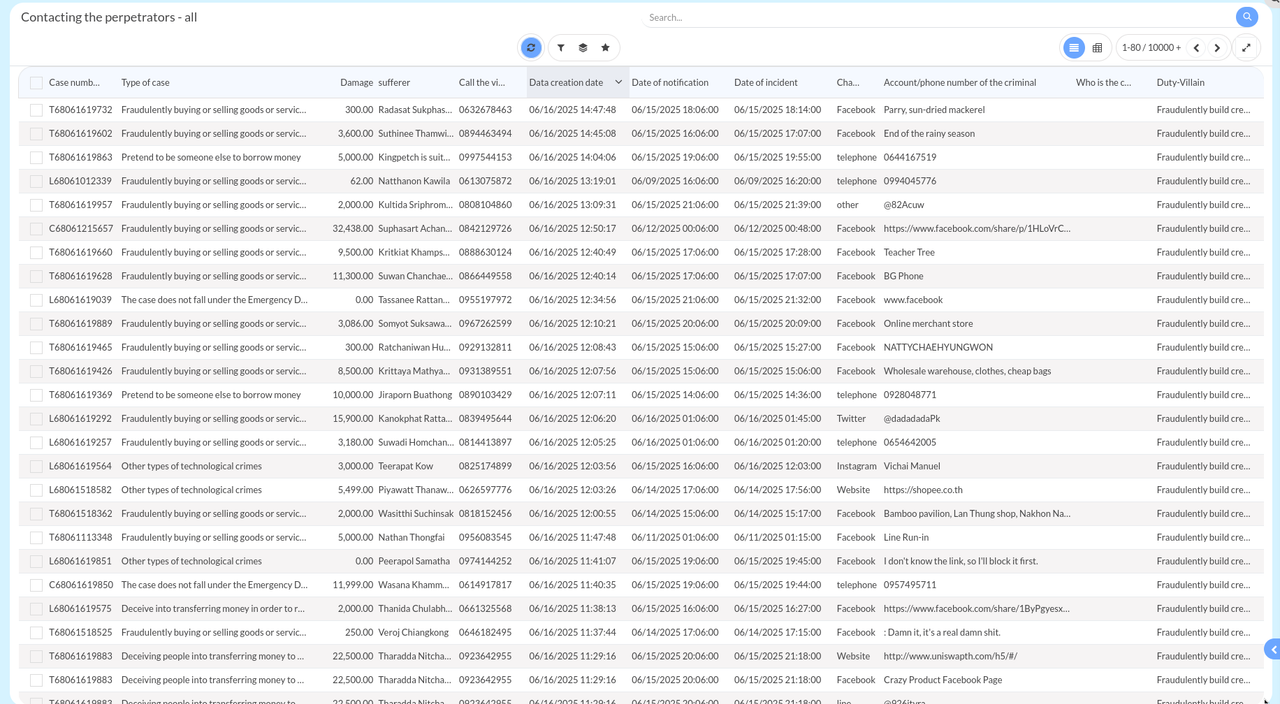Check the box for case L68061619039
Viewport: 1280px width, 704px height.
pyautogui.click(x=36, y=300)
